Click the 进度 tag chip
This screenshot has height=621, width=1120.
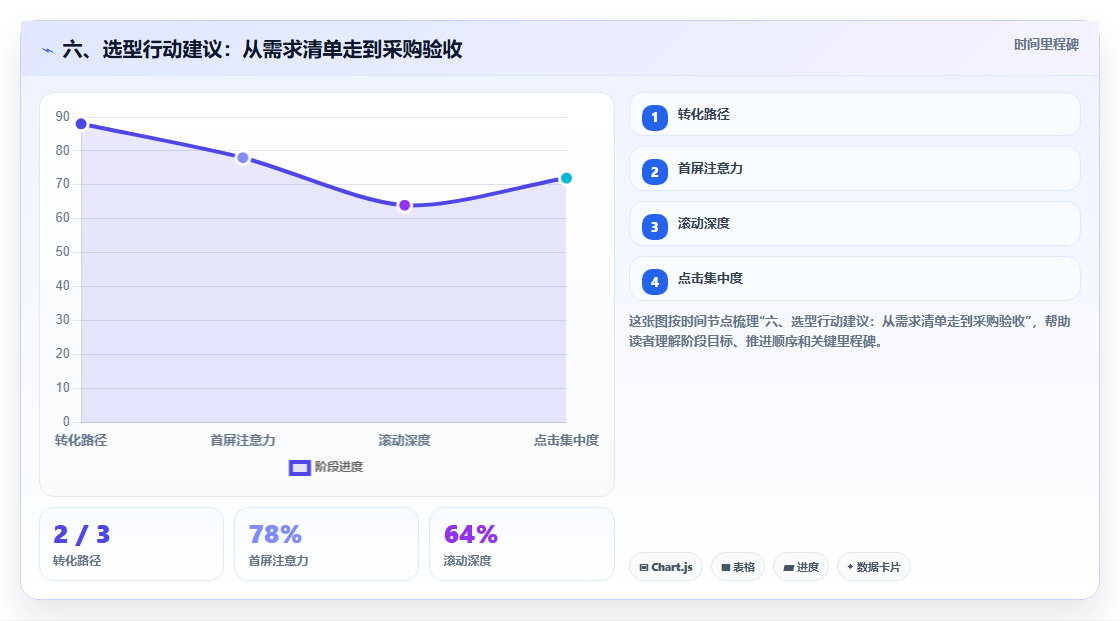point(801,567)
